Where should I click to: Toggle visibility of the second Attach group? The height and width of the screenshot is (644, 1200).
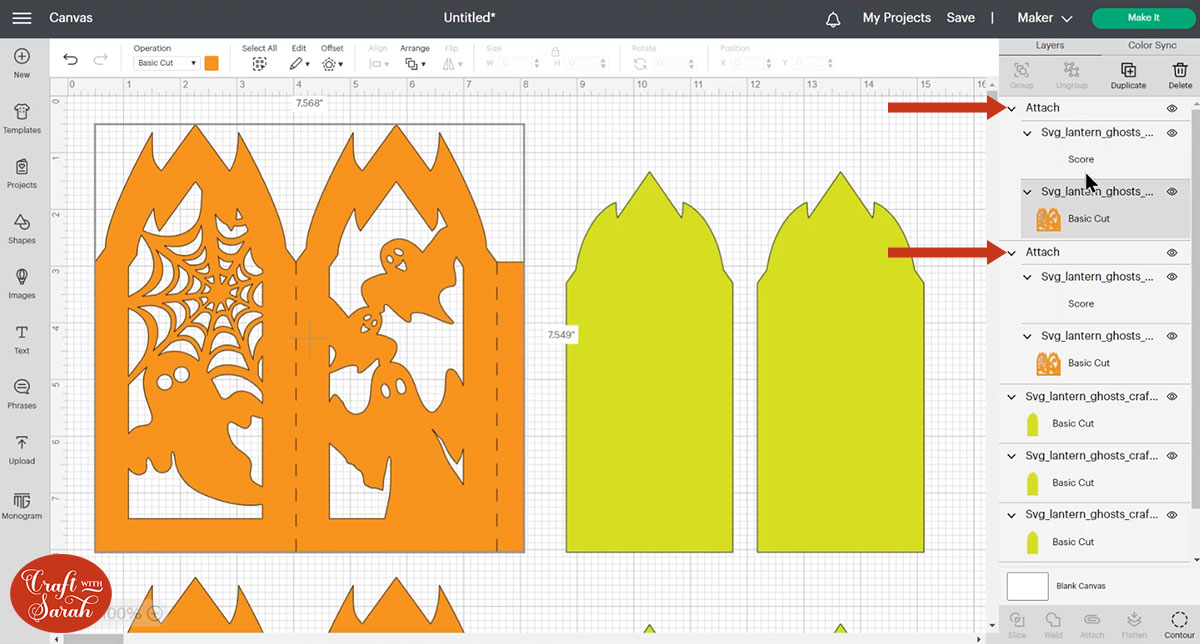click(x=1172, y=253)
